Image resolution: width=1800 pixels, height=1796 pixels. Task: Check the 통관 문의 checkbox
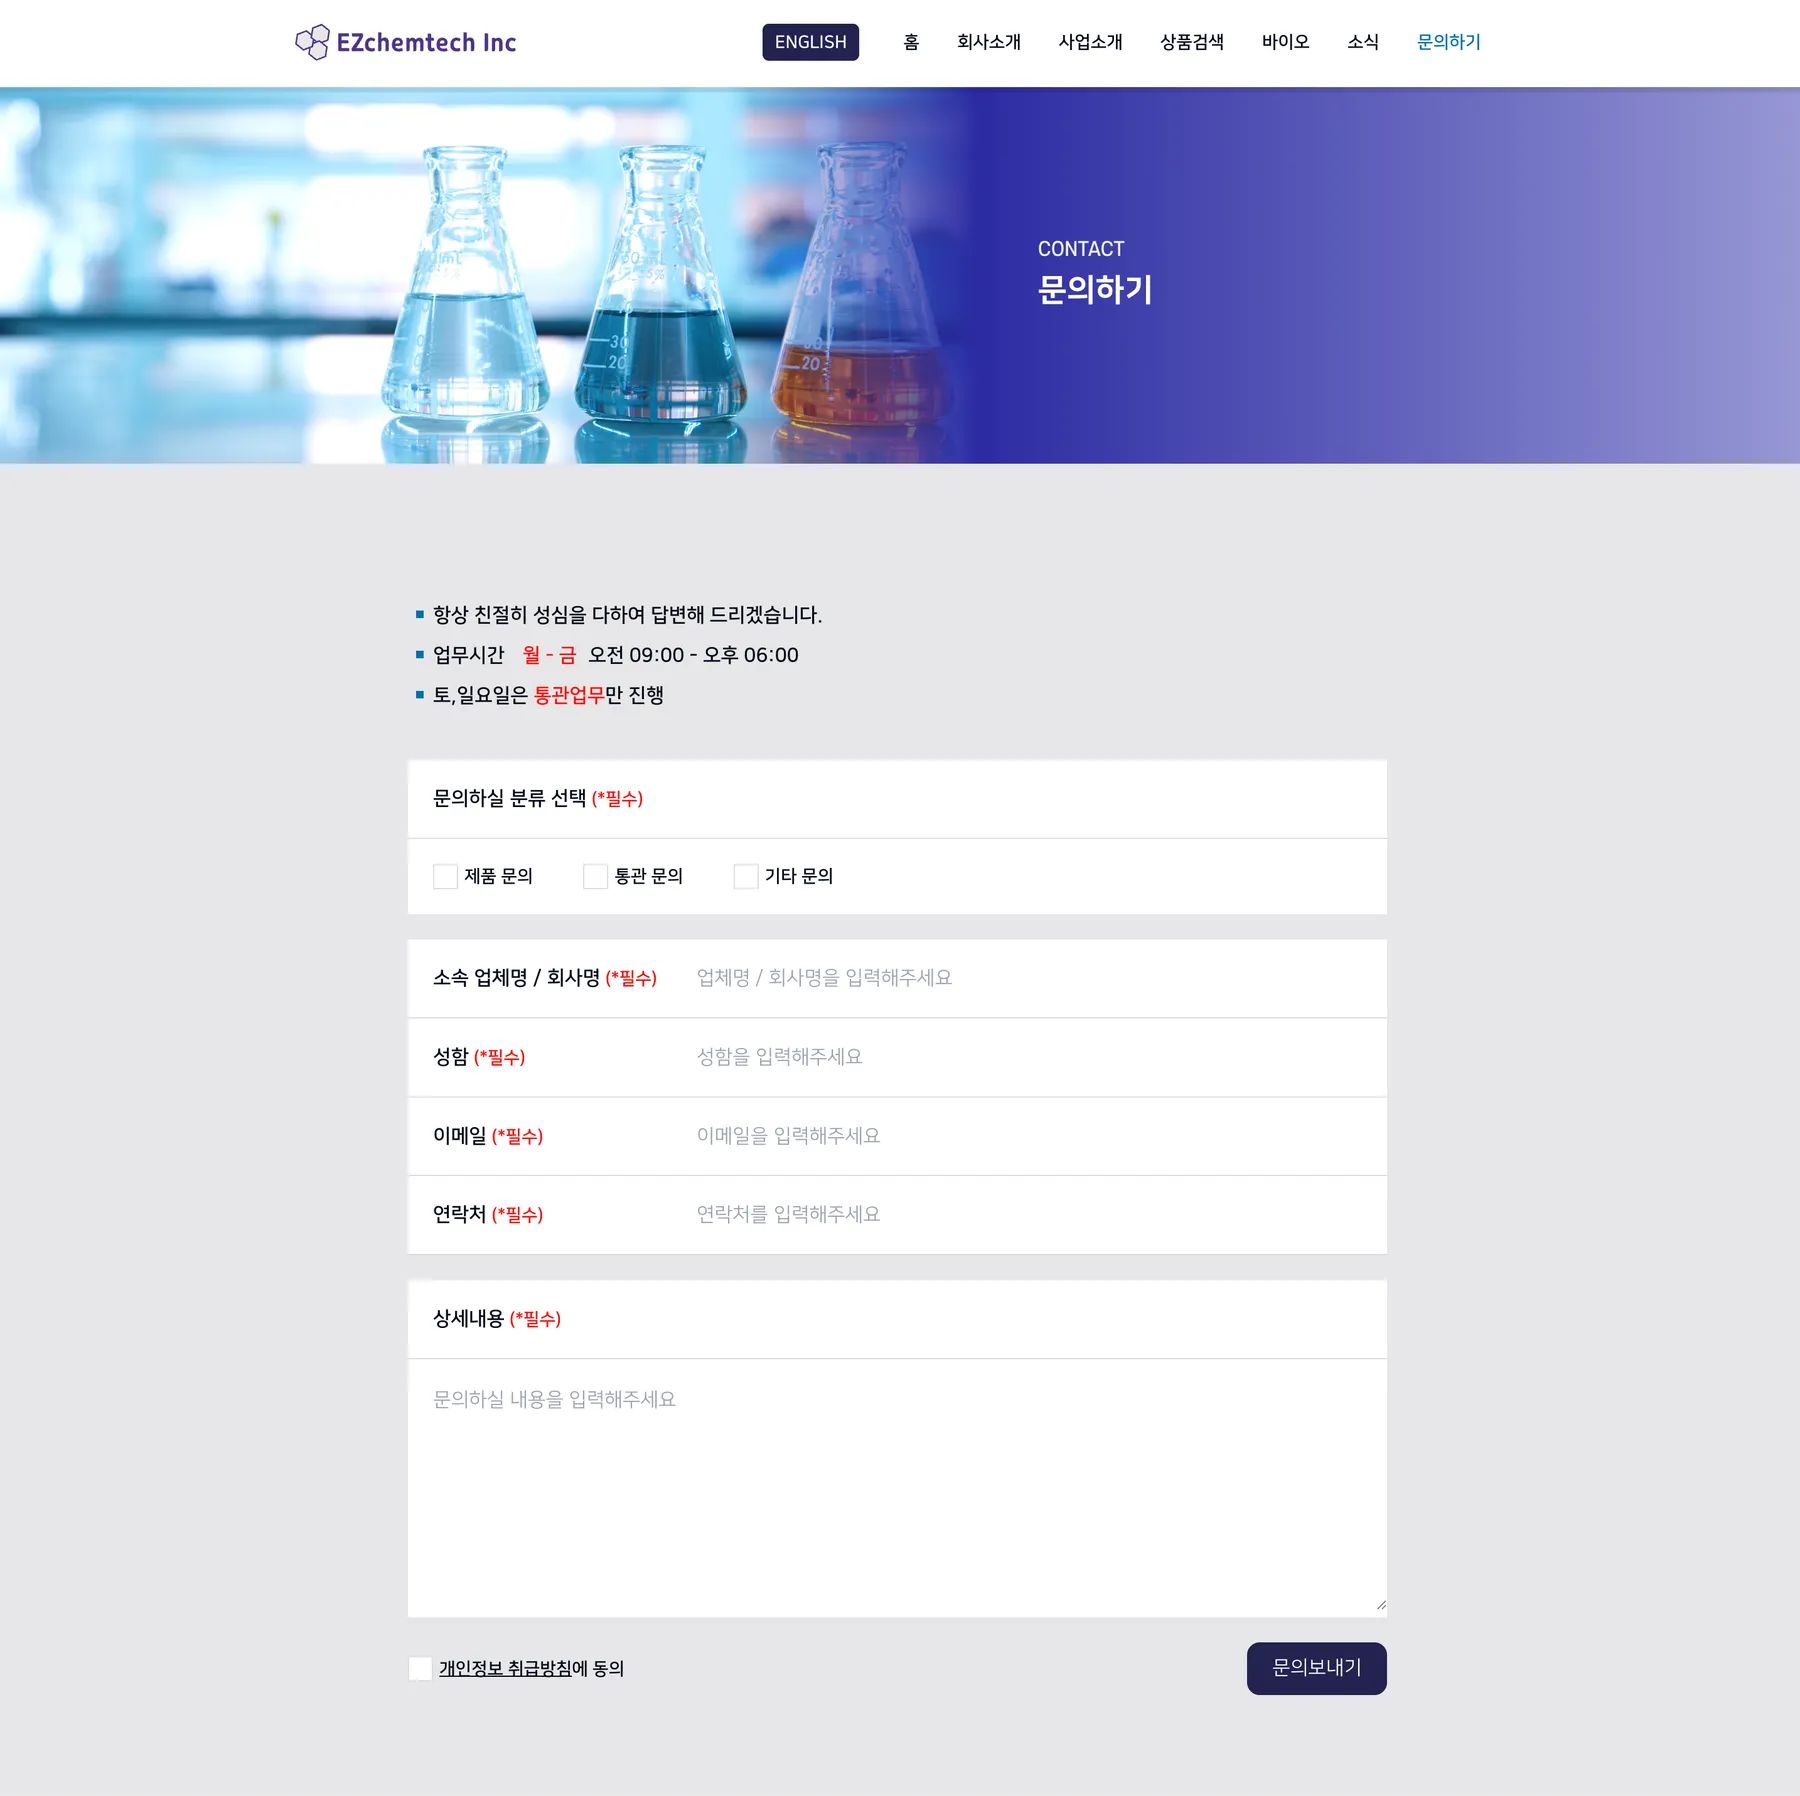coord(595,877)
